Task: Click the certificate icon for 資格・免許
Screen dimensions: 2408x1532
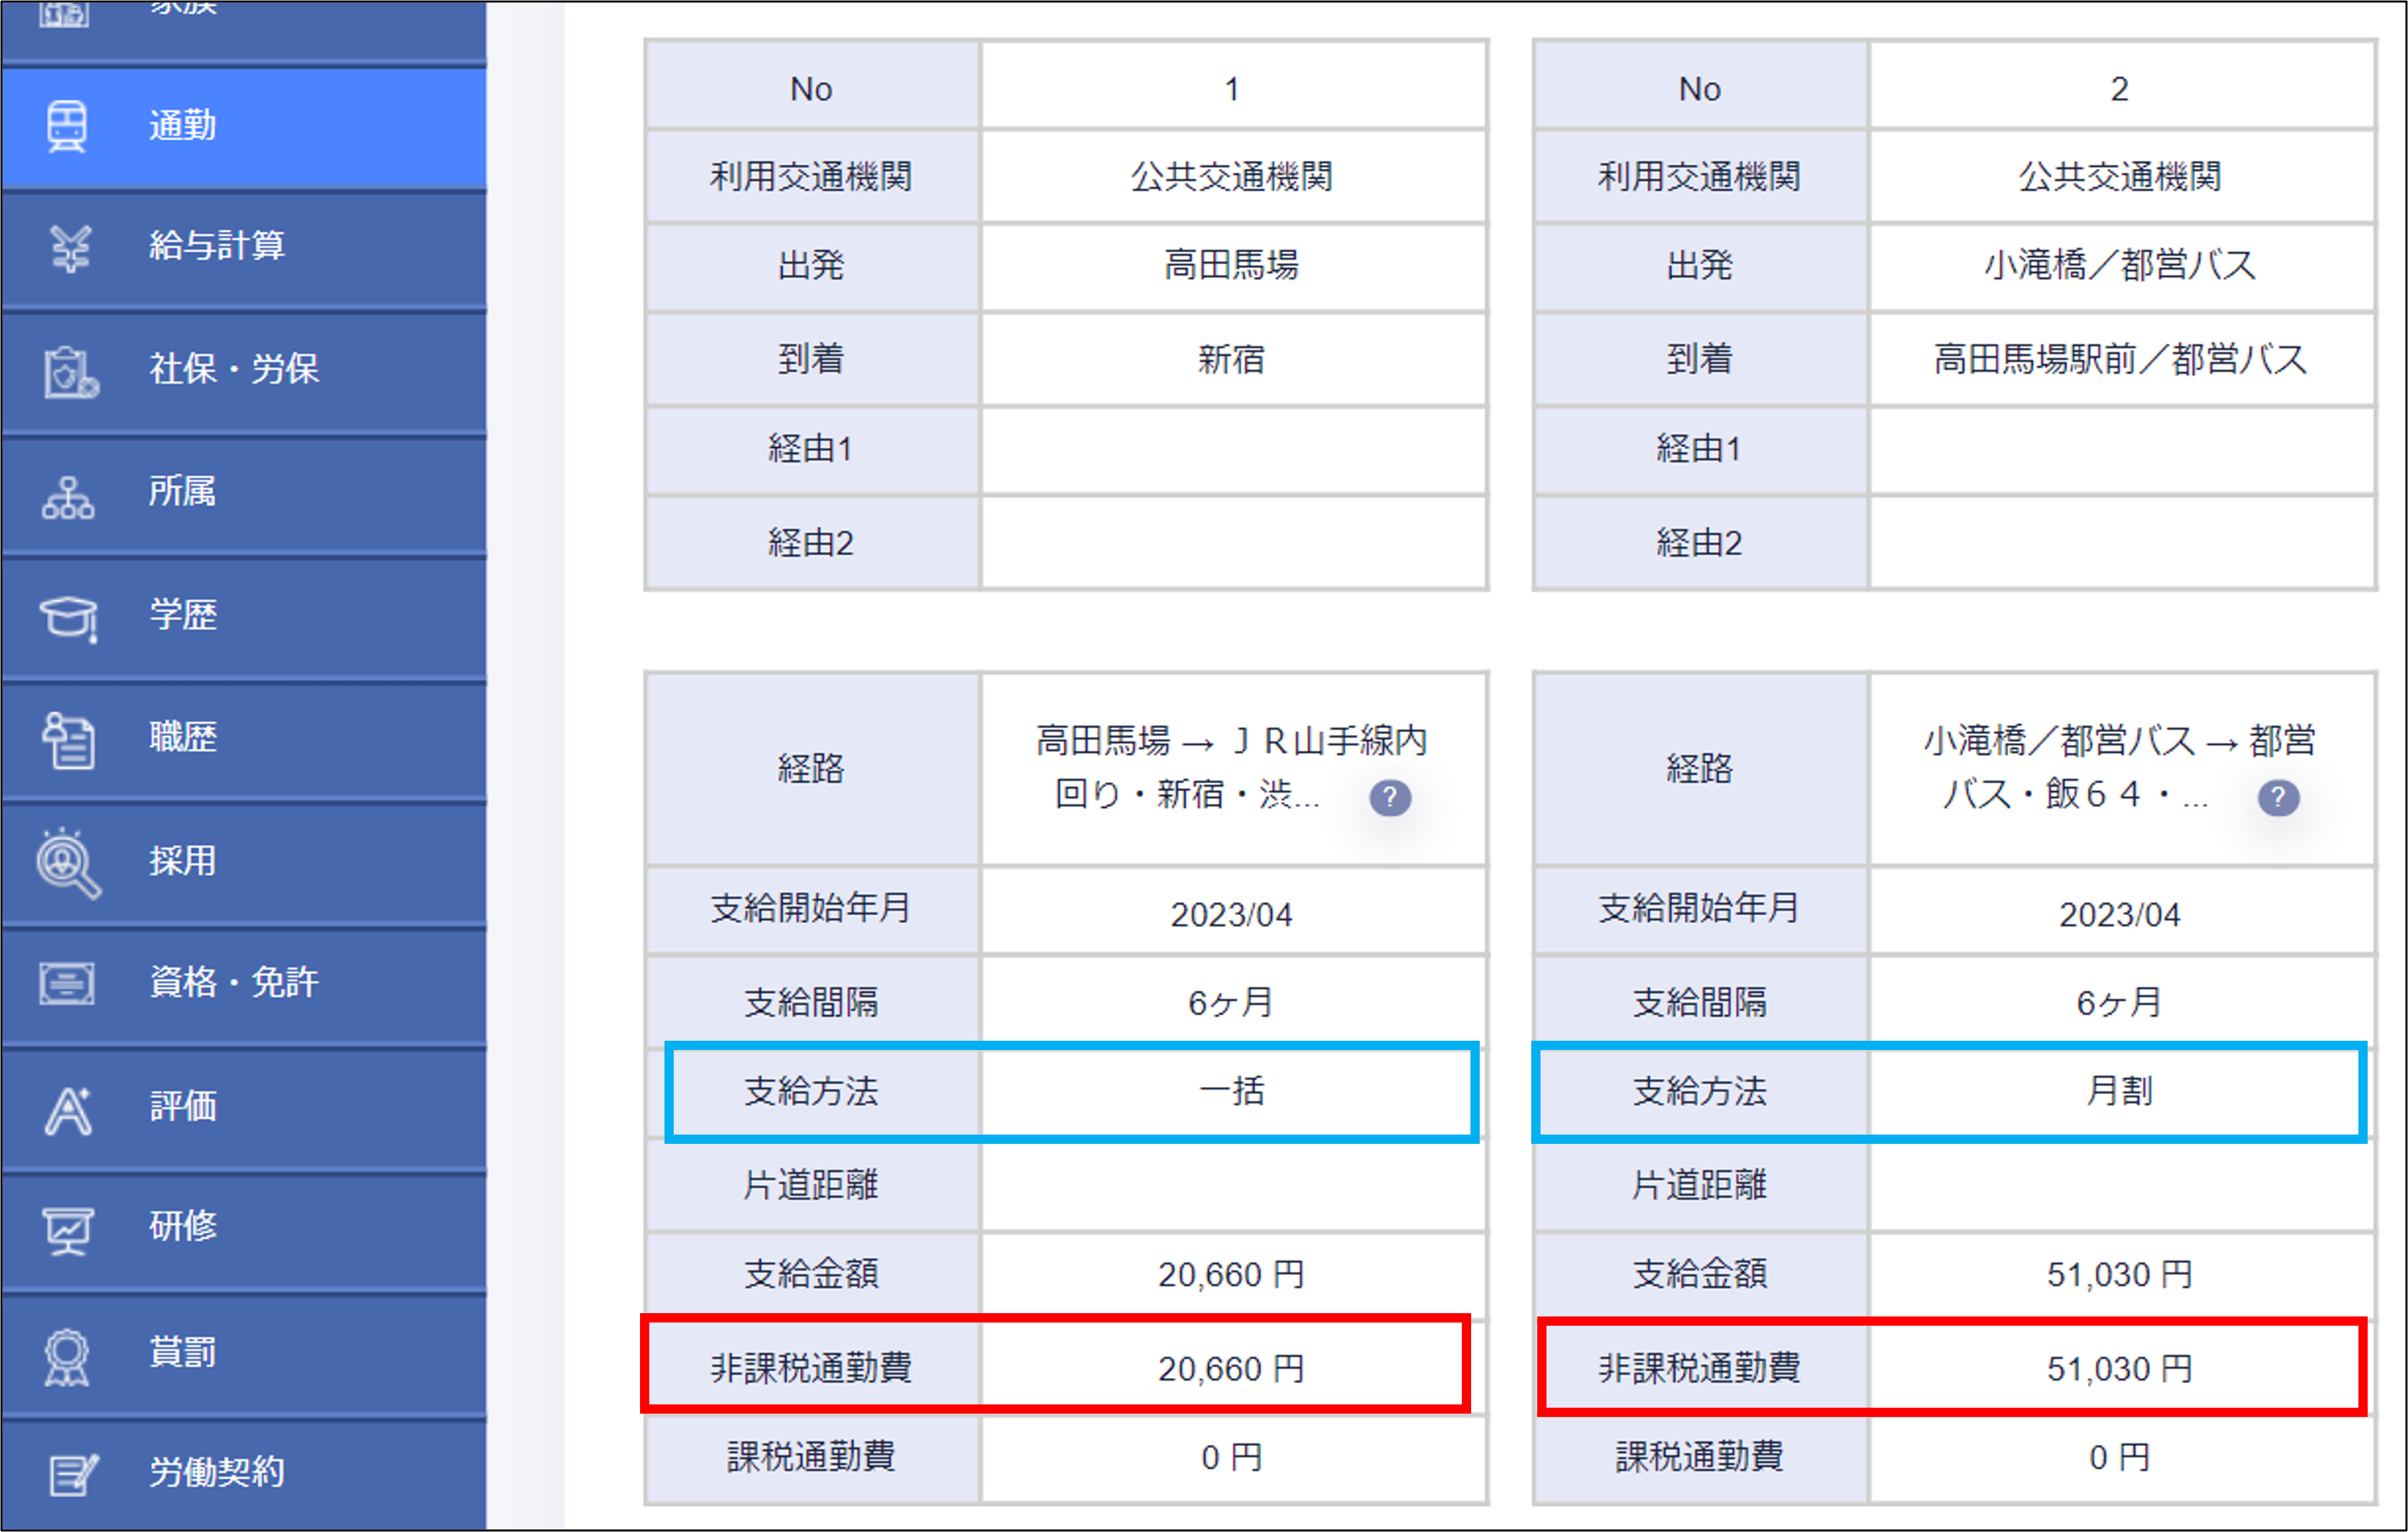Action: (67, 983)
